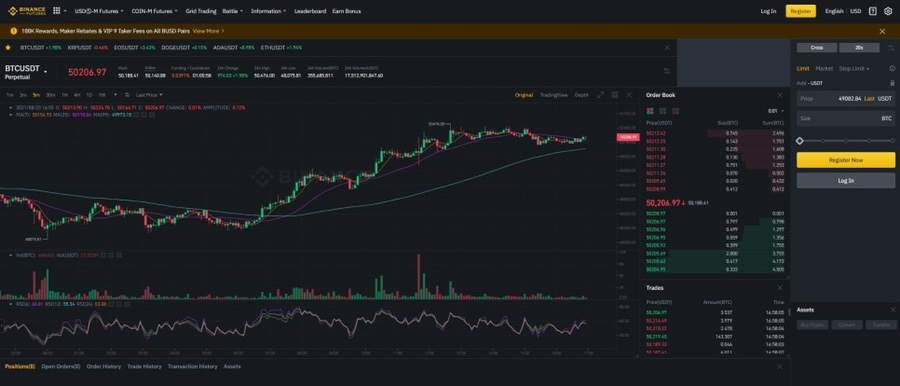Select the 1D chart interval
Screen dimensions: 900x386
tap(89, 95)
